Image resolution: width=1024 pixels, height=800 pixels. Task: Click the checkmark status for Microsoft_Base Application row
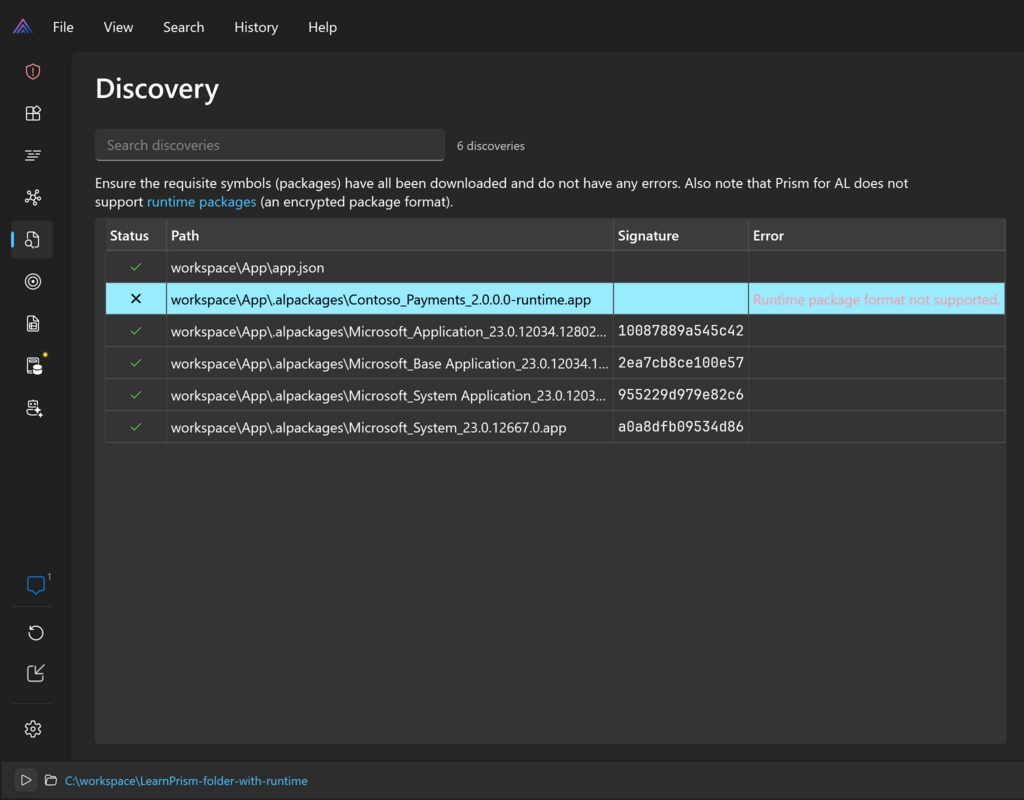pyautogui.click(x=136, y=362)
